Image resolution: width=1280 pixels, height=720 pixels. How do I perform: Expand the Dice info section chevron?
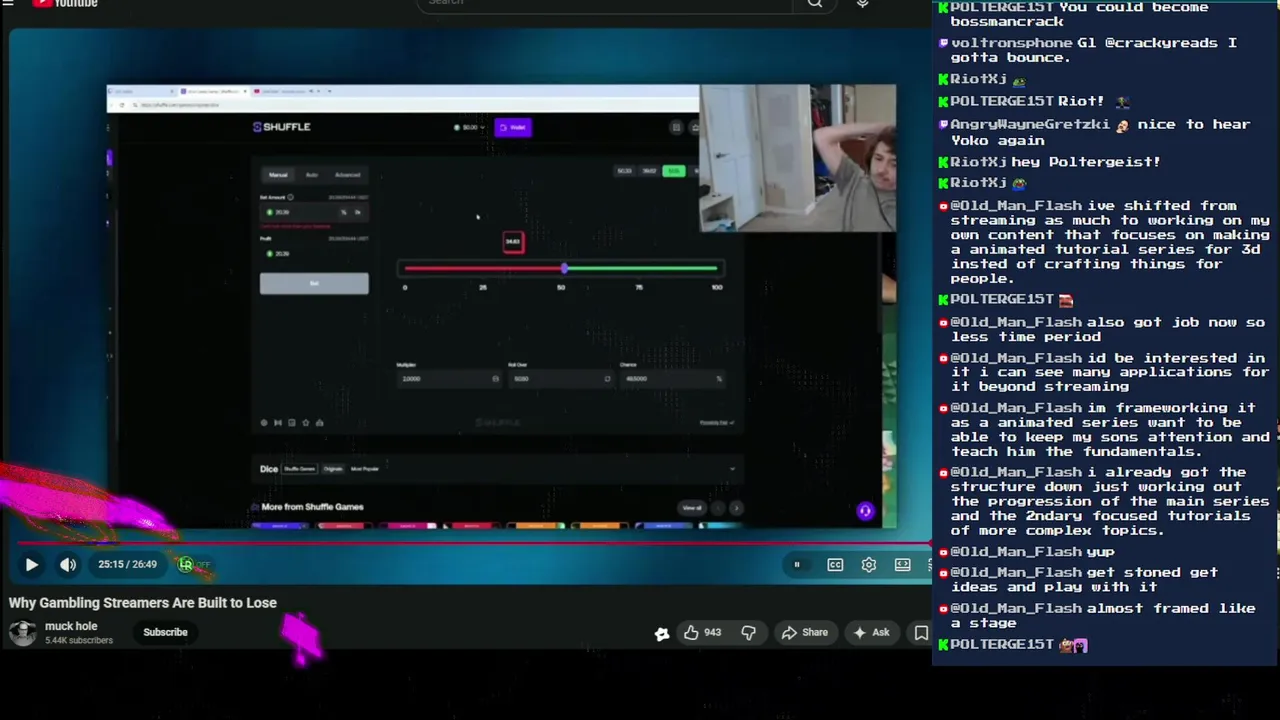pos(732,469)
